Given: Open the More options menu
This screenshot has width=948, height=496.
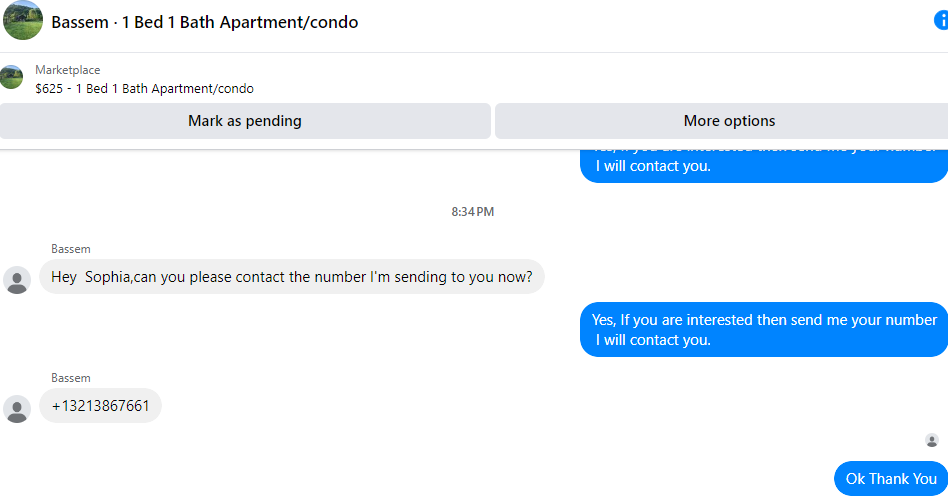Looking at the screenshot, I should (729, 121).
